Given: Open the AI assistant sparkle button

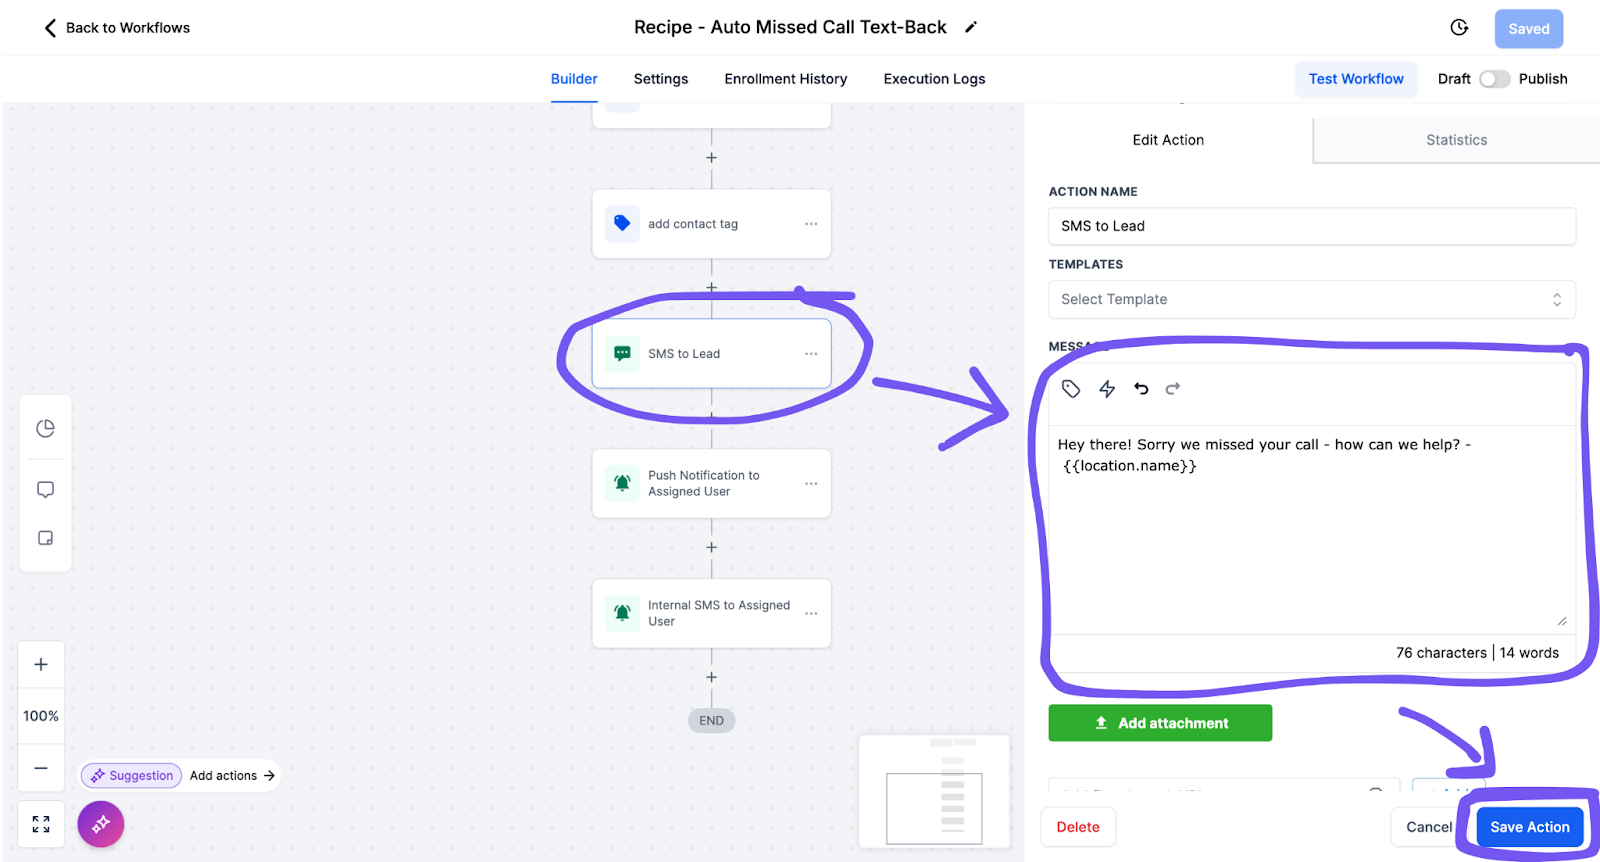Looking at the screenshot, I should pyautogui.click(x=101, y=824).
